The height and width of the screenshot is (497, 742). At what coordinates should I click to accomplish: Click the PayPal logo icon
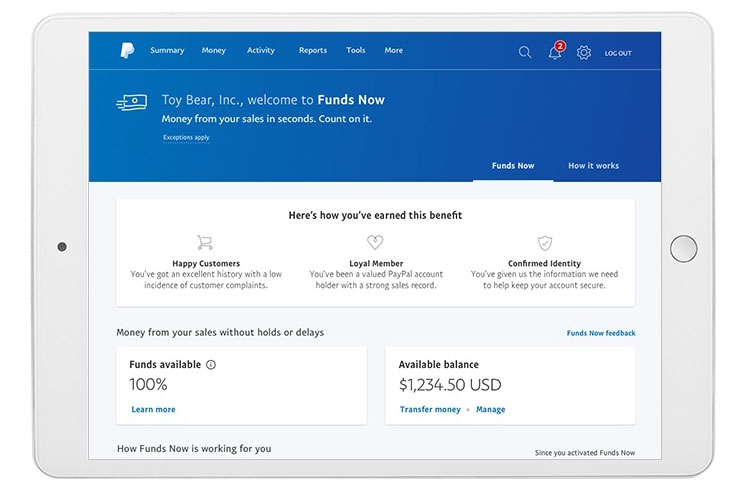(x=127, y=50)
